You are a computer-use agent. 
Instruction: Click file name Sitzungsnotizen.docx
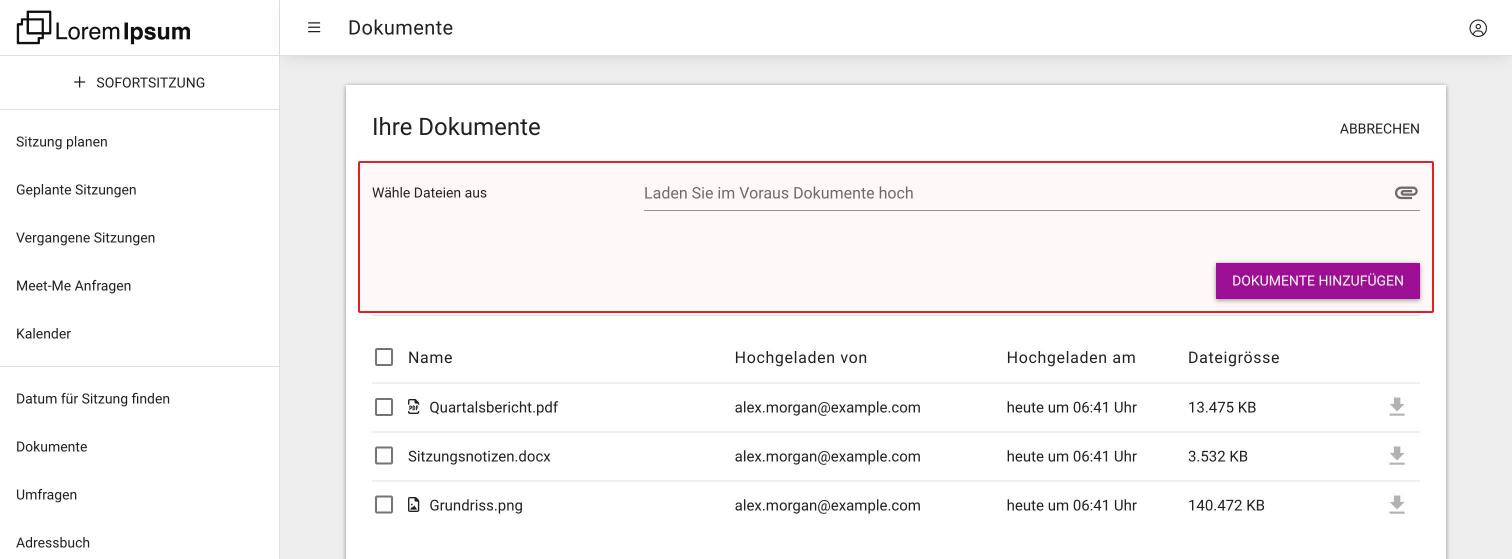point(479,456)
